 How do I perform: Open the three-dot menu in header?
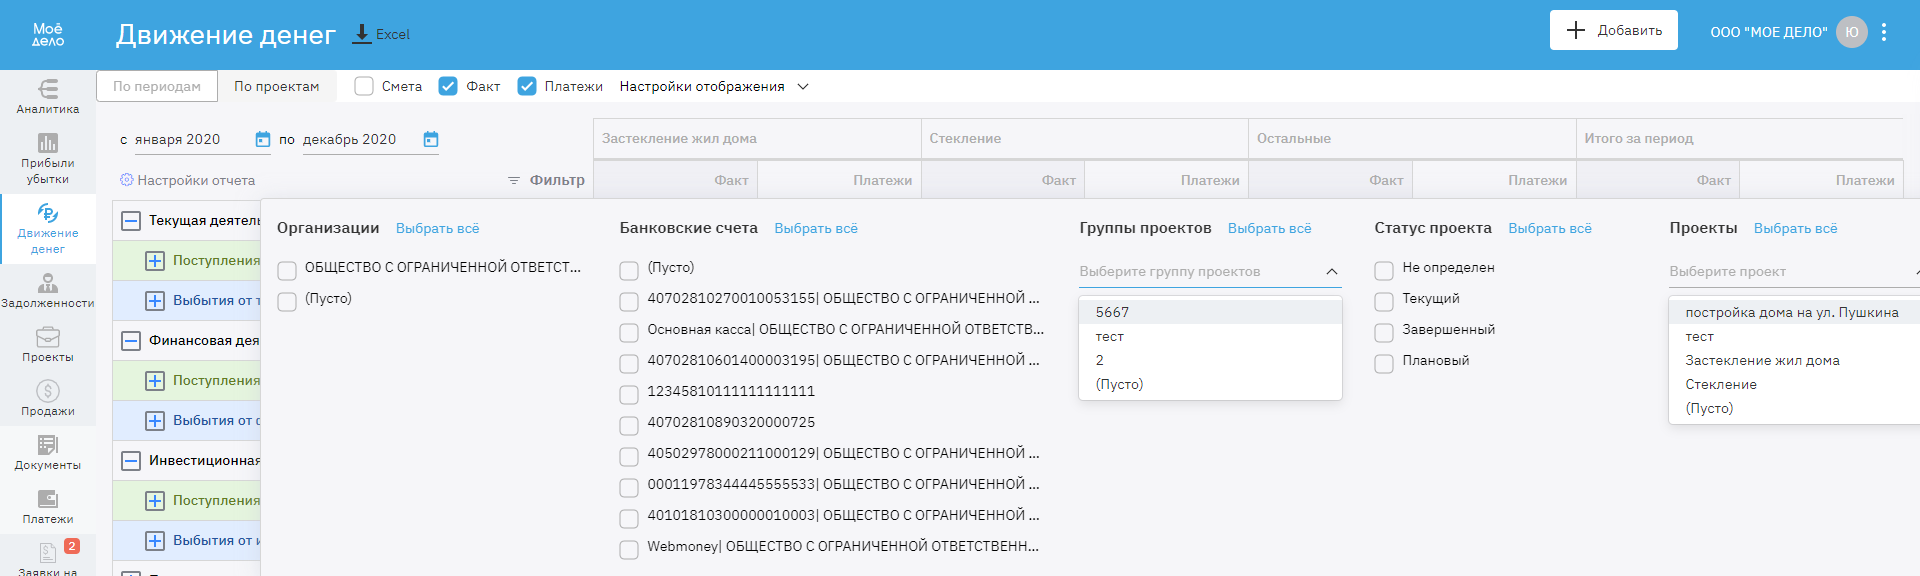[x=1884, y=32]
